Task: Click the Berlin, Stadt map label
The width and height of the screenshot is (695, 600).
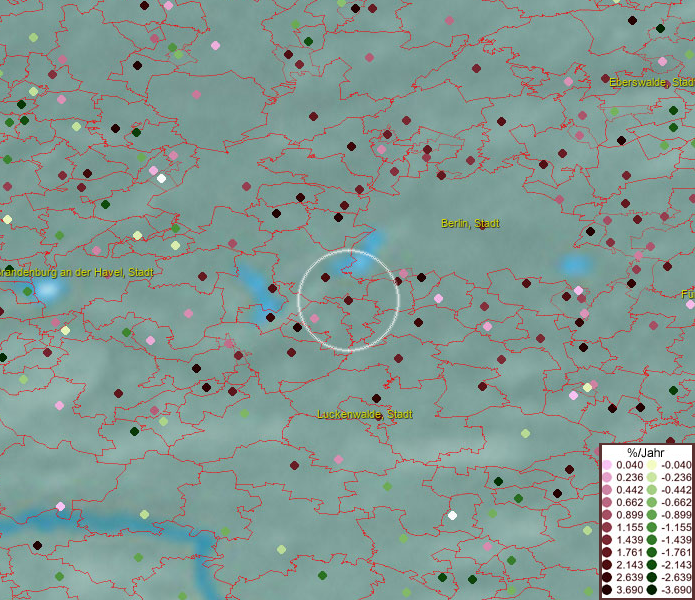Action: (470, 223)
